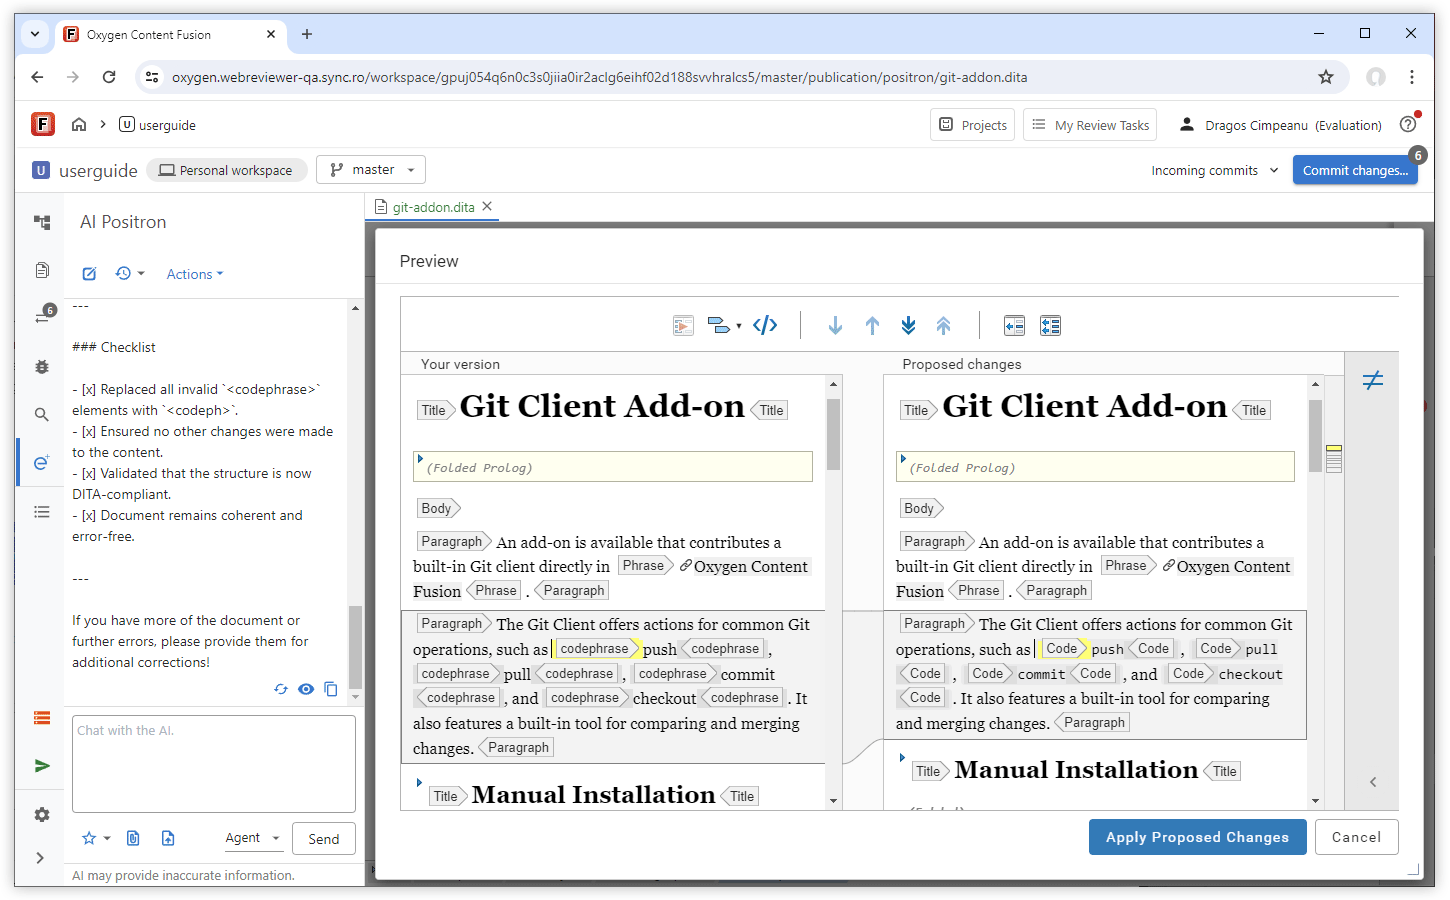Click the yellow change marker in overview ruler
1450x900 pixels.
1334,447
